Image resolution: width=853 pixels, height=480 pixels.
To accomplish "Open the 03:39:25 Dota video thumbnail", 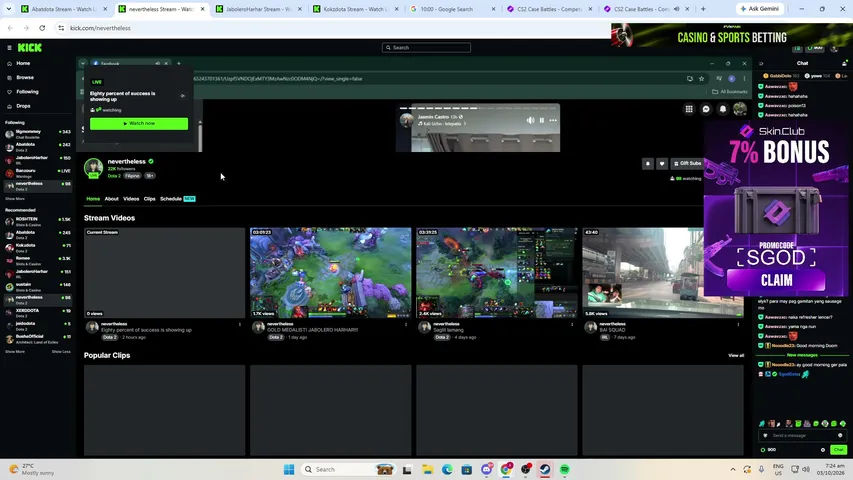I will pyautogui.click(x=497, y=273).
